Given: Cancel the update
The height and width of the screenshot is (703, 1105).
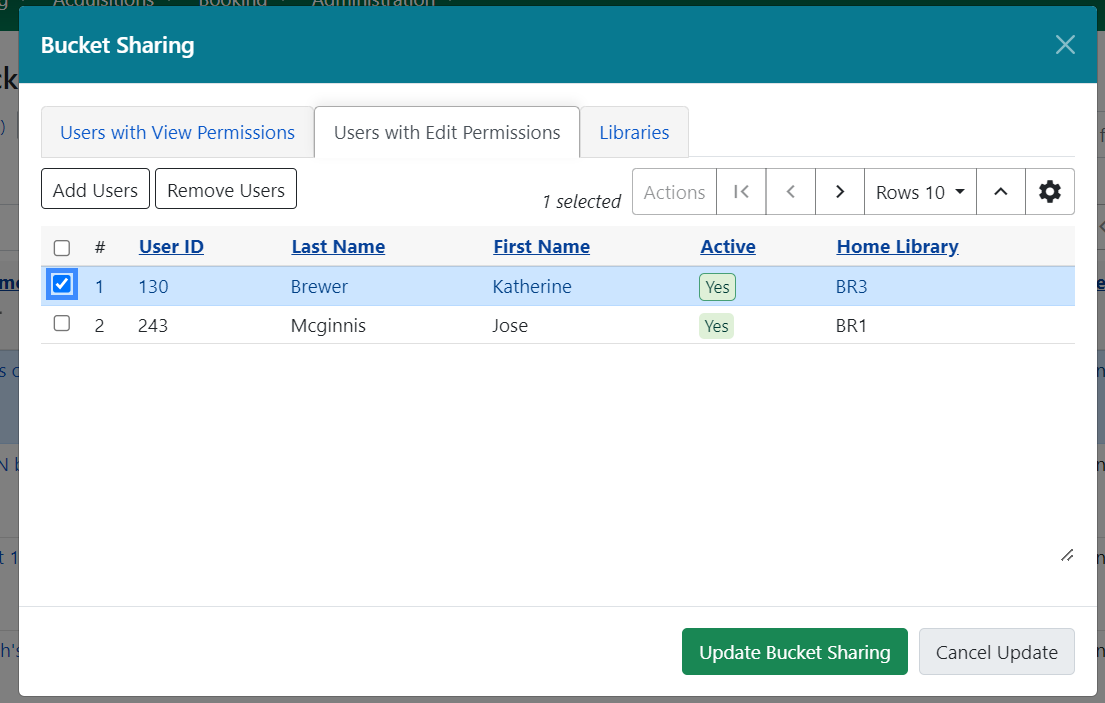Looking at the screenshot, I should [996, 651].
